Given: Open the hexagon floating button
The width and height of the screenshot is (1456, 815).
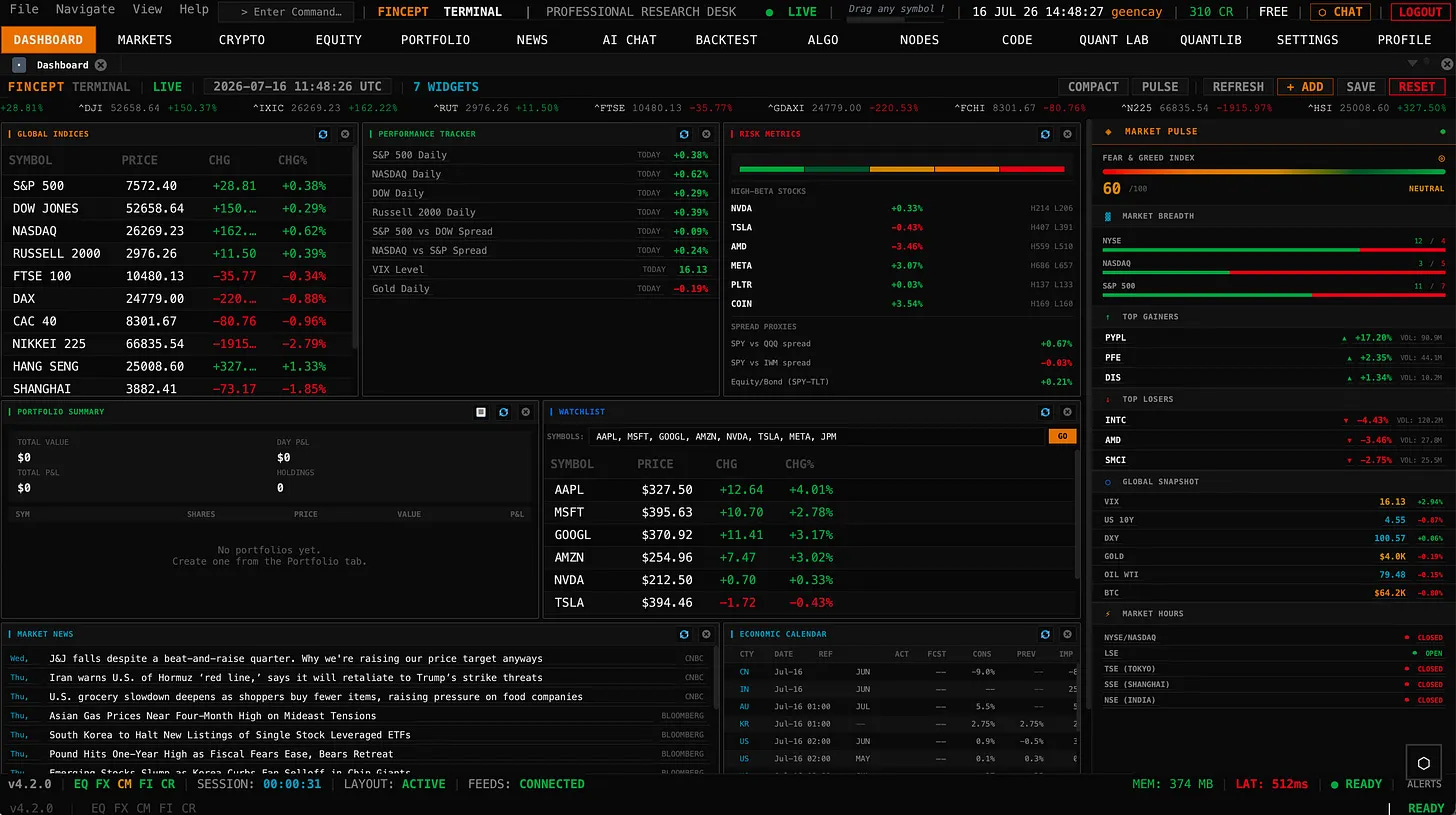Looking at the screenshot, I should coord(1424,763).
